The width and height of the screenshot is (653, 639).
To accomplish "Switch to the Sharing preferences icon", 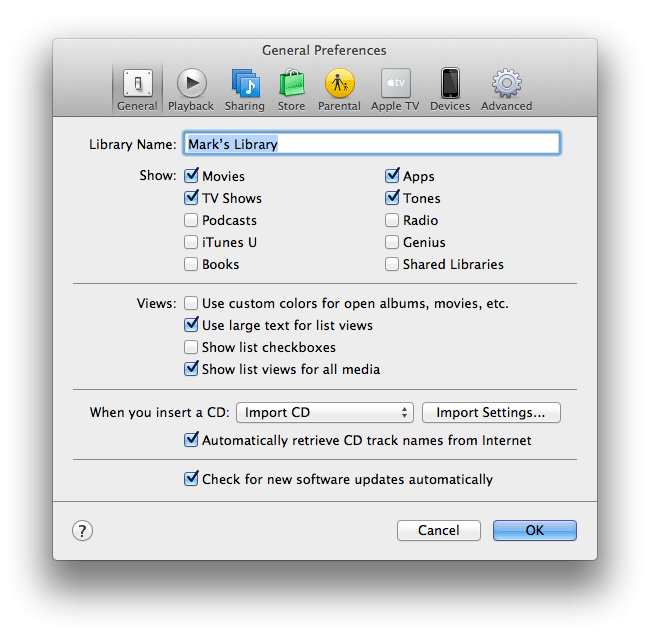I will tap(244, 88).
